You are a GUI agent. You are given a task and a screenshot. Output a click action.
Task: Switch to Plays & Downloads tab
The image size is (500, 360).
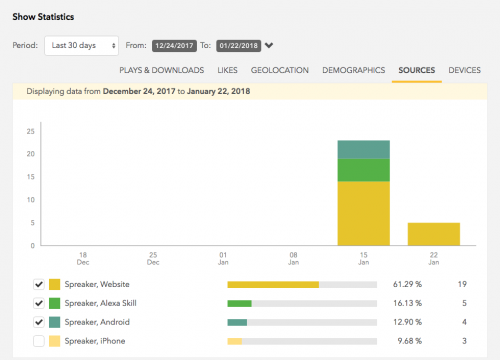(x=162, y=70)
